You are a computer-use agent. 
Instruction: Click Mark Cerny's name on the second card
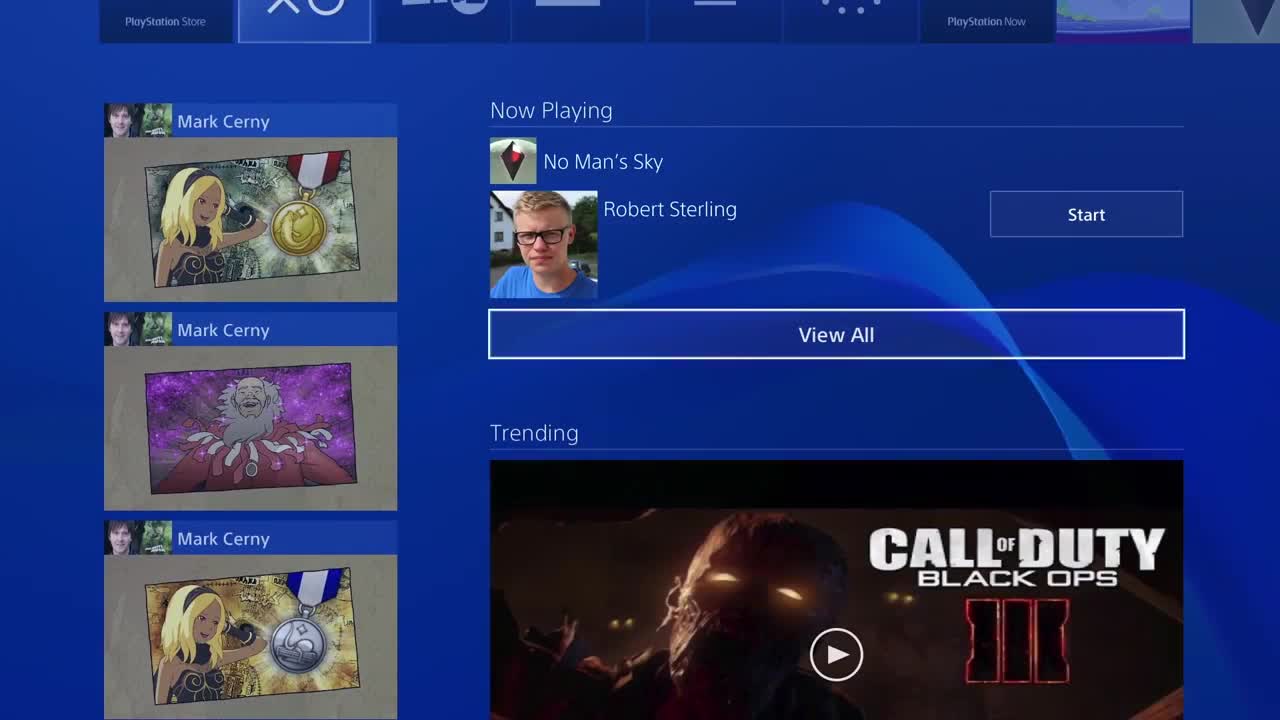[x=222, y=330]
